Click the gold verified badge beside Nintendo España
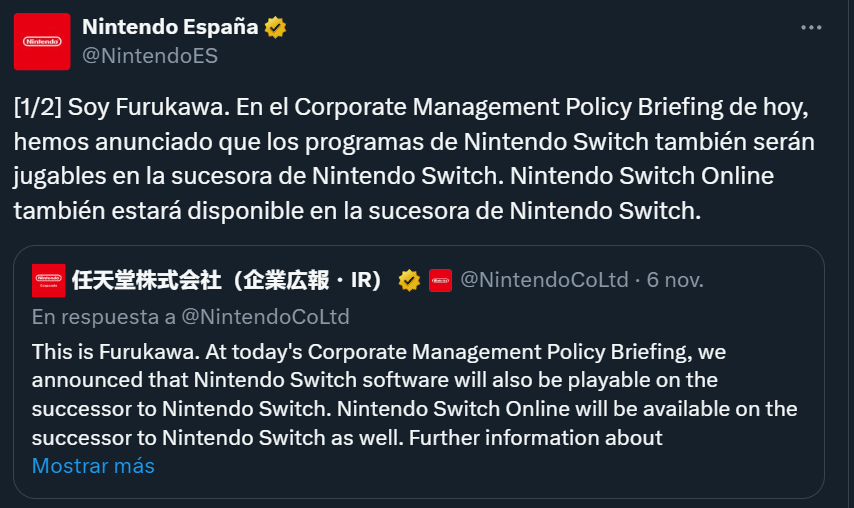Screen dimensions: 854x508 [x=276, y=28]
